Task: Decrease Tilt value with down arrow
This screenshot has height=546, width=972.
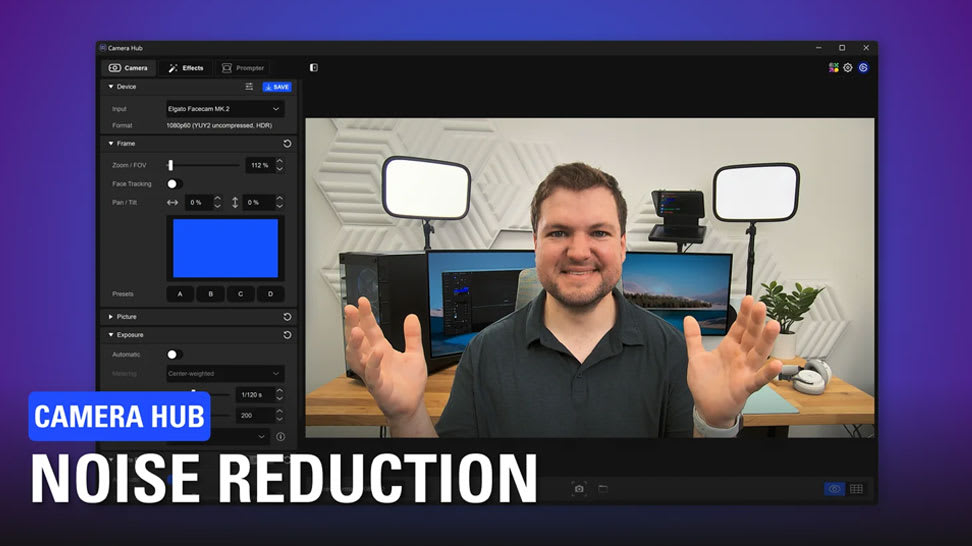Action: (280, 206)
